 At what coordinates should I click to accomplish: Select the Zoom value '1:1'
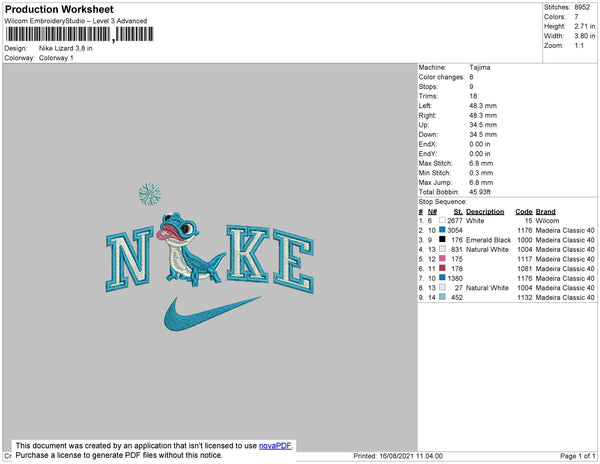pos(579,46)
